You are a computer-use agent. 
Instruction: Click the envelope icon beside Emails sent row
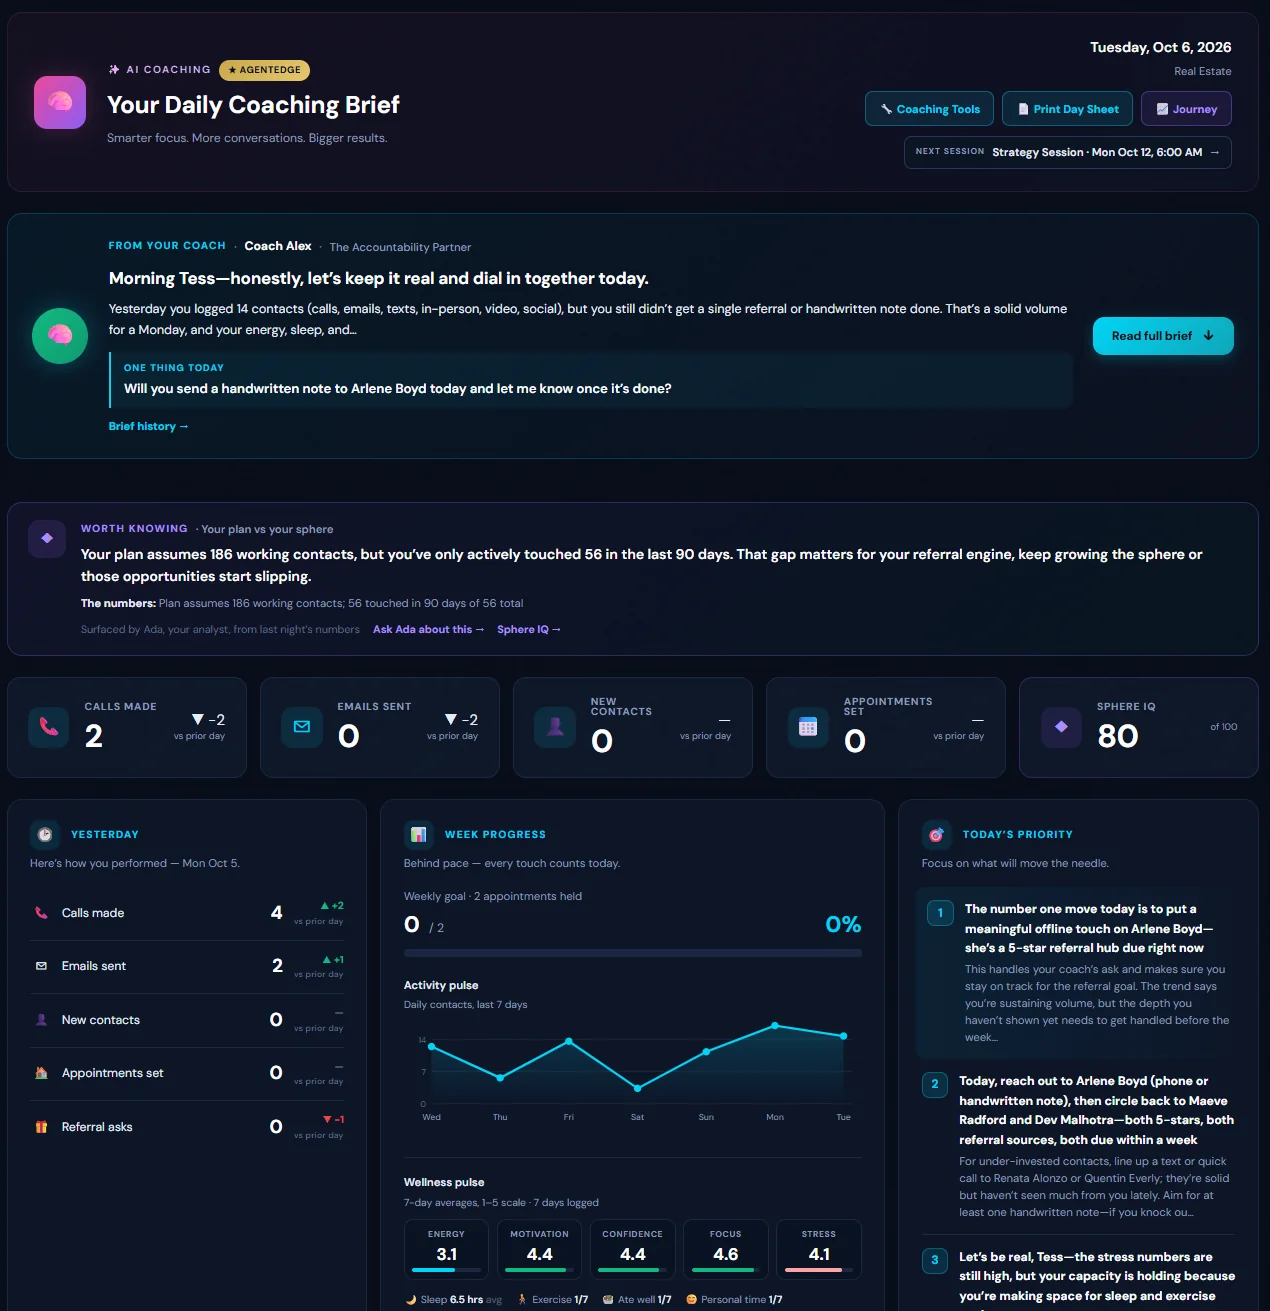[x=41, y=966]
